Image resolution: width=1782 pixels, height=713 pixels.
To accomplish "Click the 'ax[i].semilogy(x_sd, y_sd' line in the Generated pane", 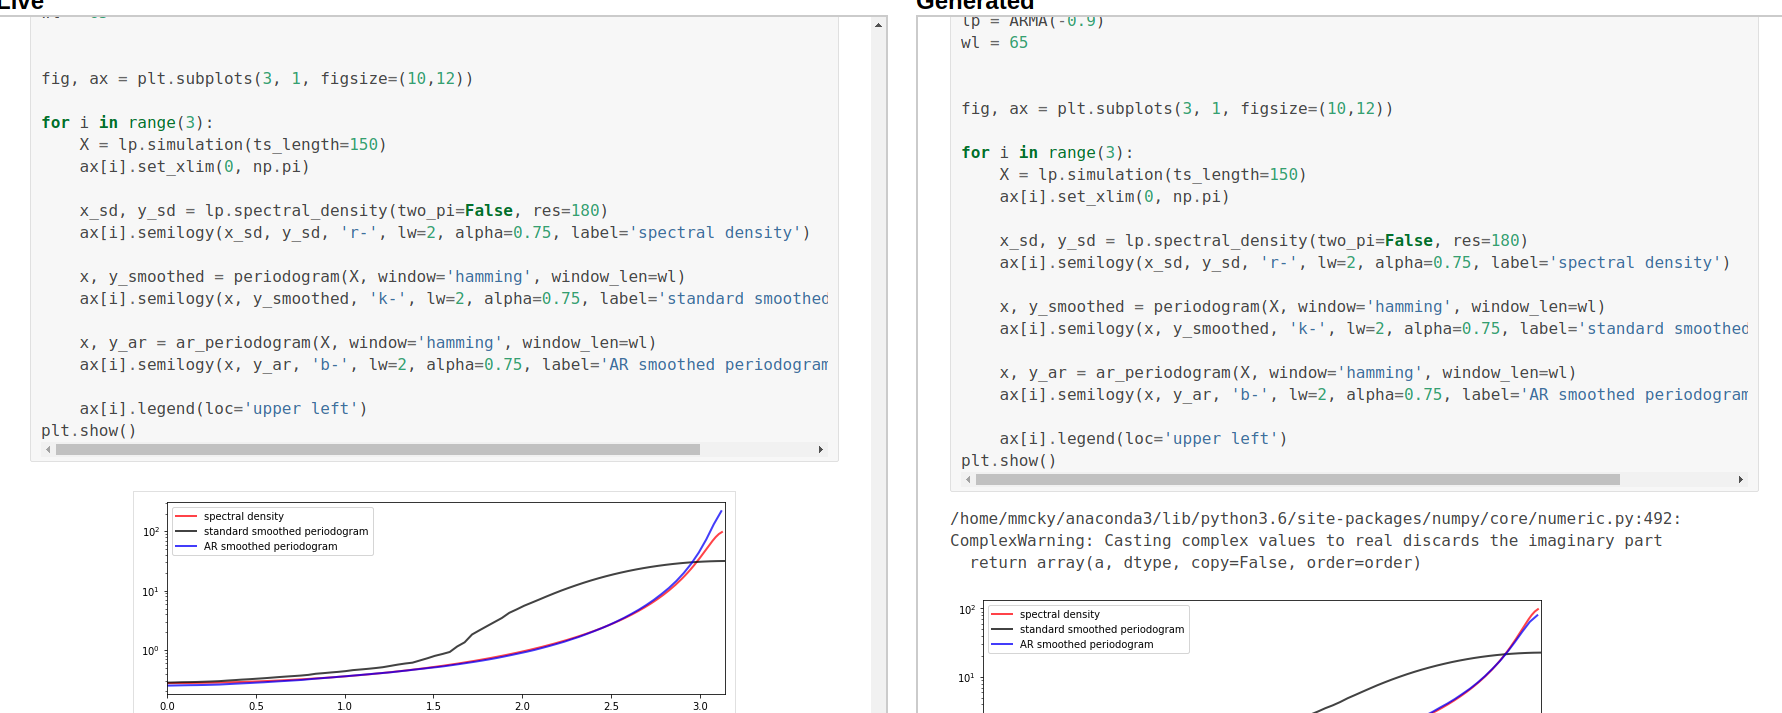I will pyautogui.click(x=1365, y=263).
